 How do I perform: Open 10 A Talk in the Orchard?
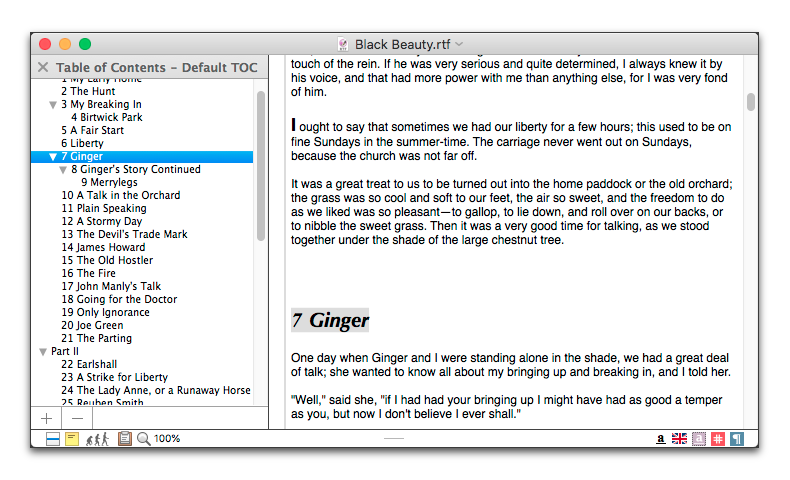point(121,195)
